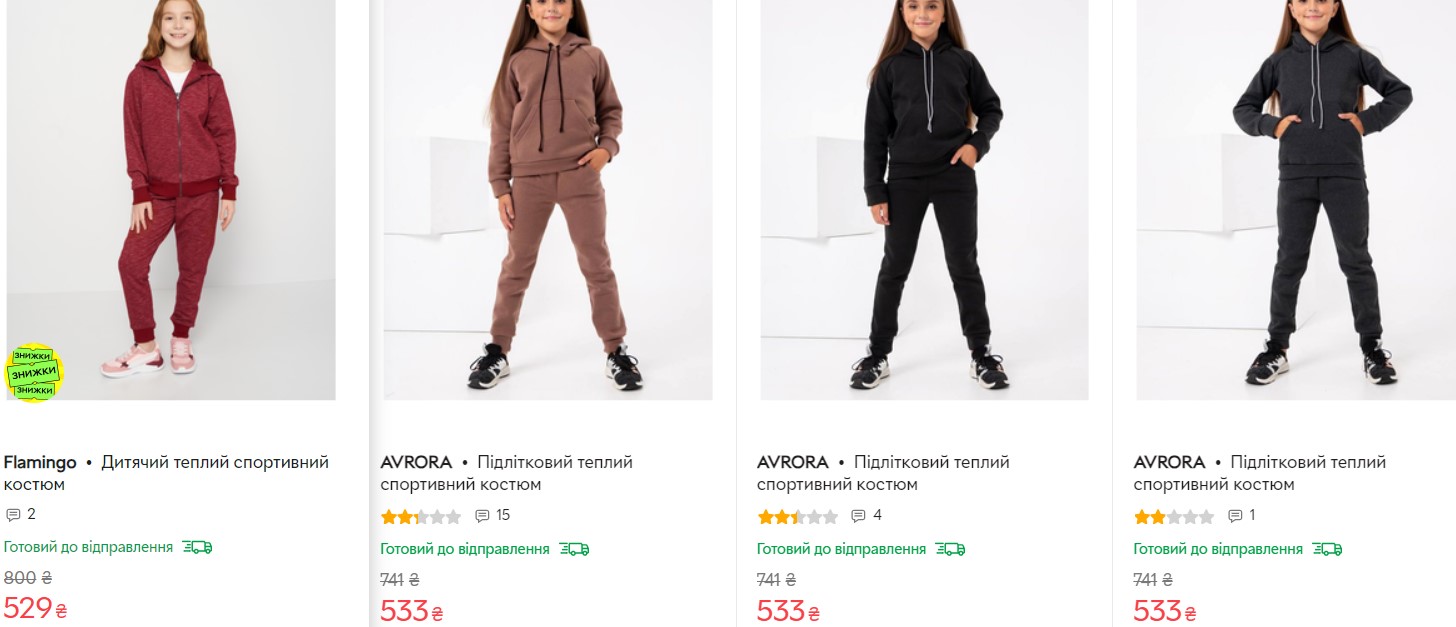The height and width of the screenshot is (627, 1456).
Task: Open the black AVRORA suit title link
Action: (x=883, y=473)
